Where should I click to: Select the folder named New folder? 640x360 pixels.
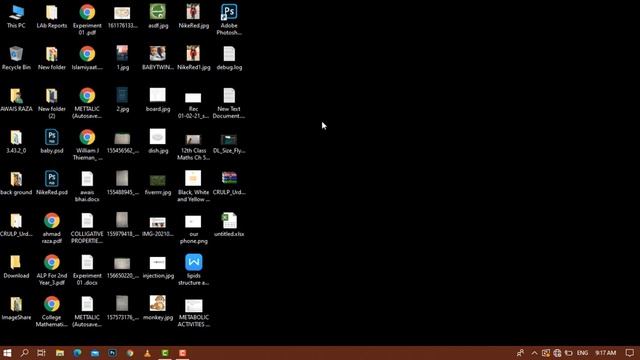point(52,58)
